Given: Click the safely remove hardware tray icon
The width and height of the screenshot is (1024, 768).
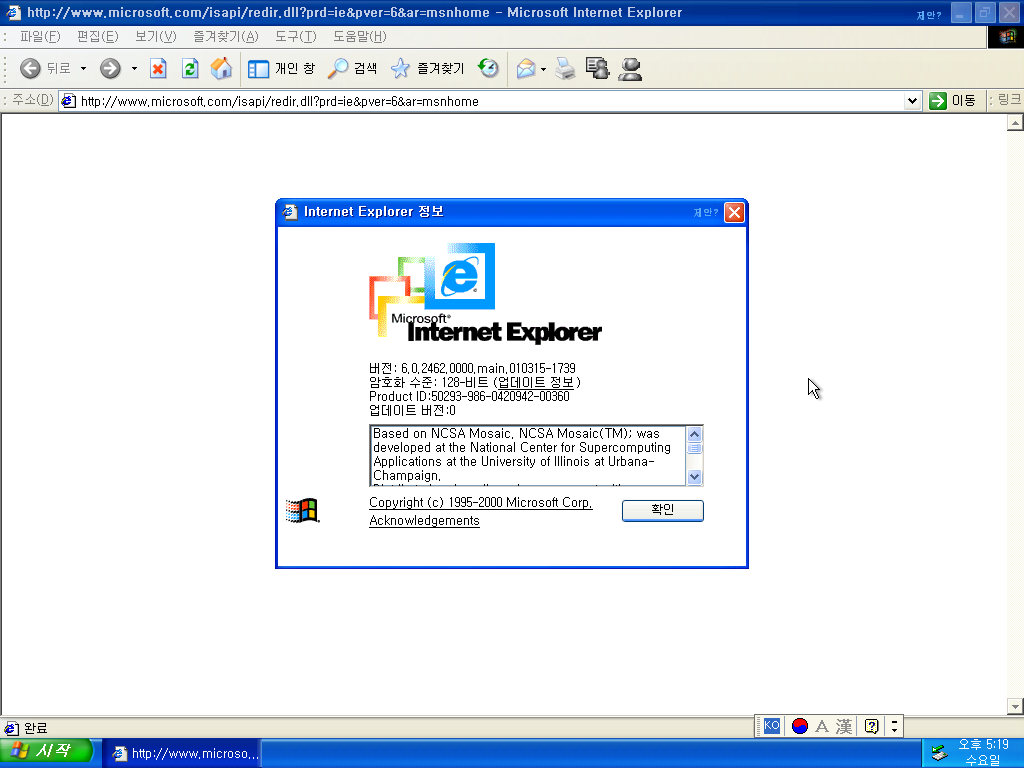Looking at the screenshot, I should coord(939,753).
